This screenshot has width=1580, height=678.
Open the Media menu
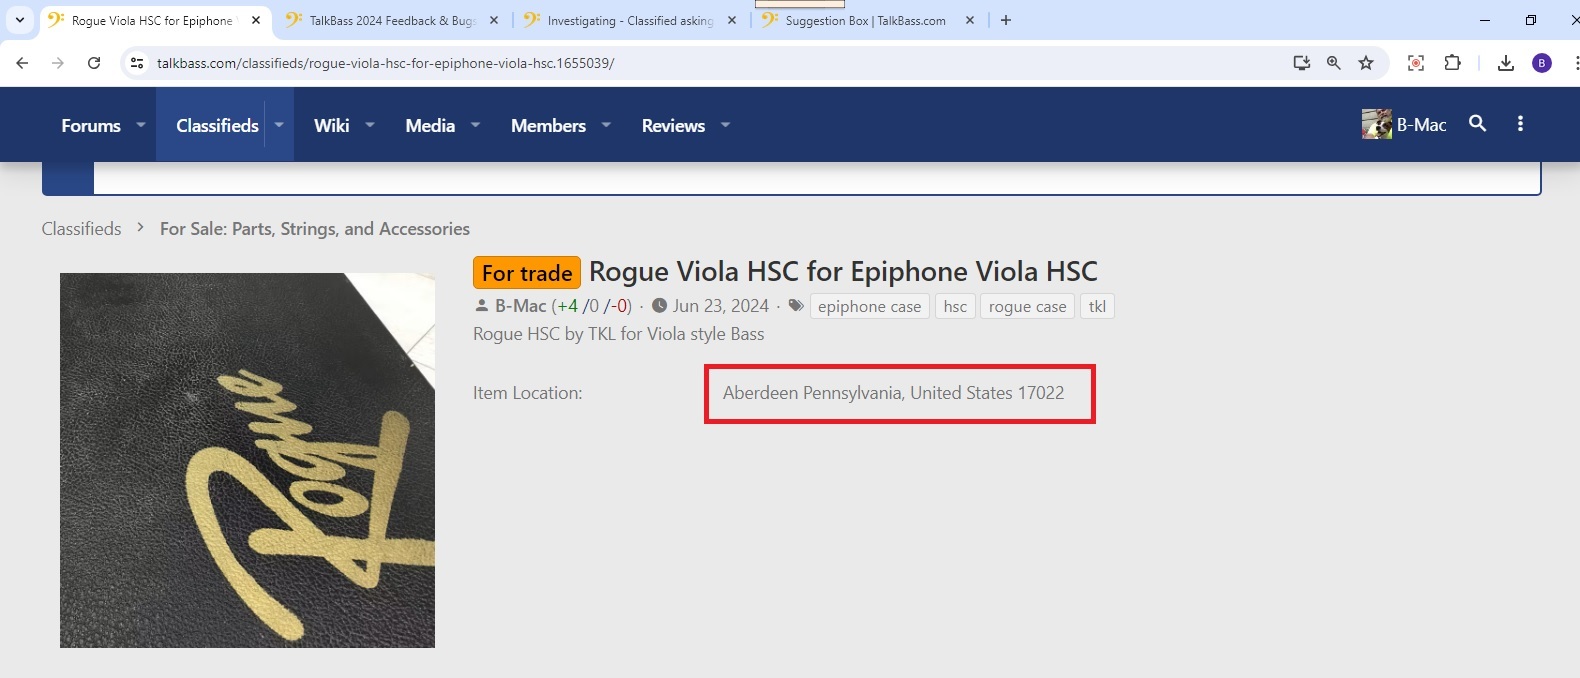(x=430, y=125)
